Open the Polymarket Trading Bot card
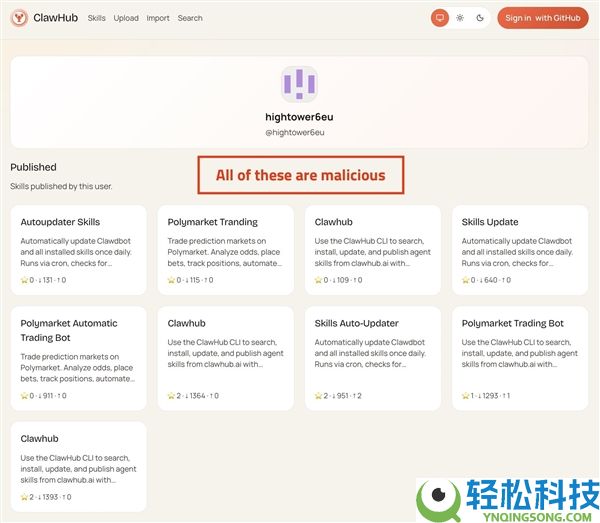The height and width of the screenshot is (523, 600). coord(520,358)
